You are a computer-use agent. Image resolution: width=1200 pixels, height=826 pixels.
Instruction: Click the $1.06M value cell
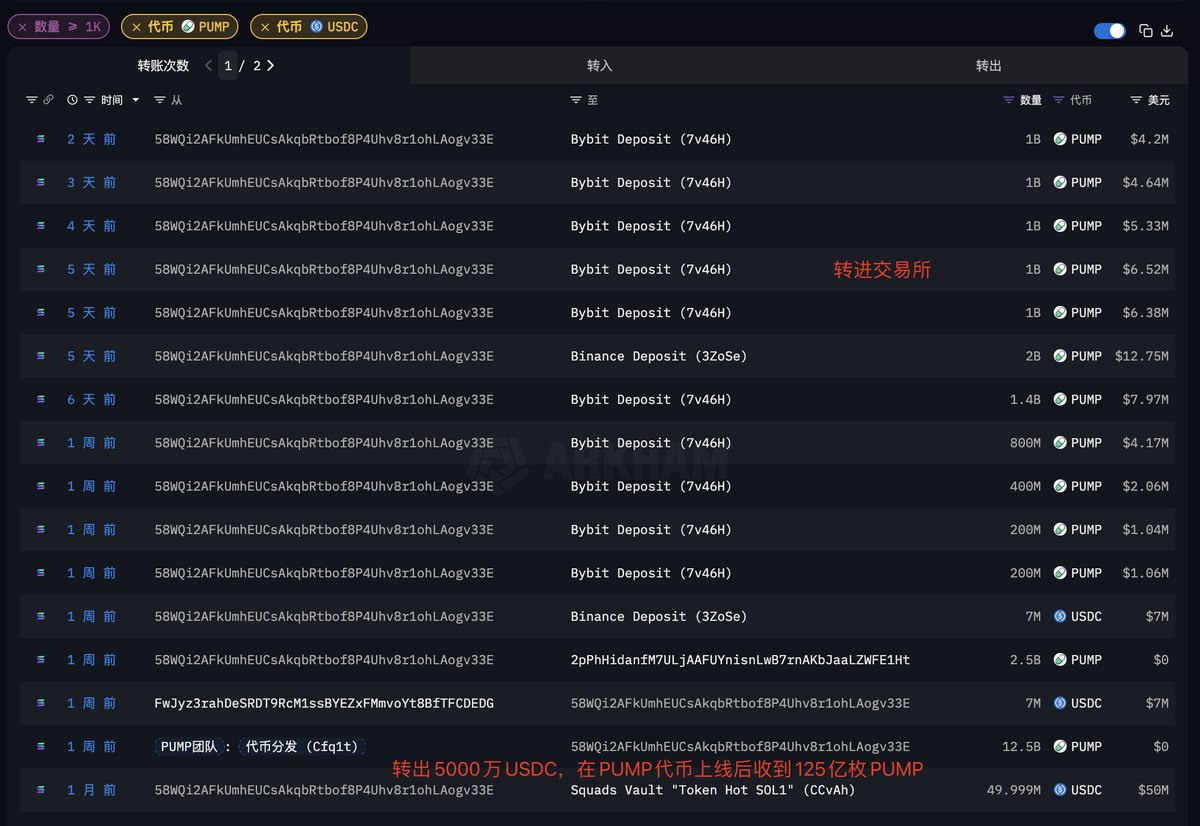click(1145, 573)
